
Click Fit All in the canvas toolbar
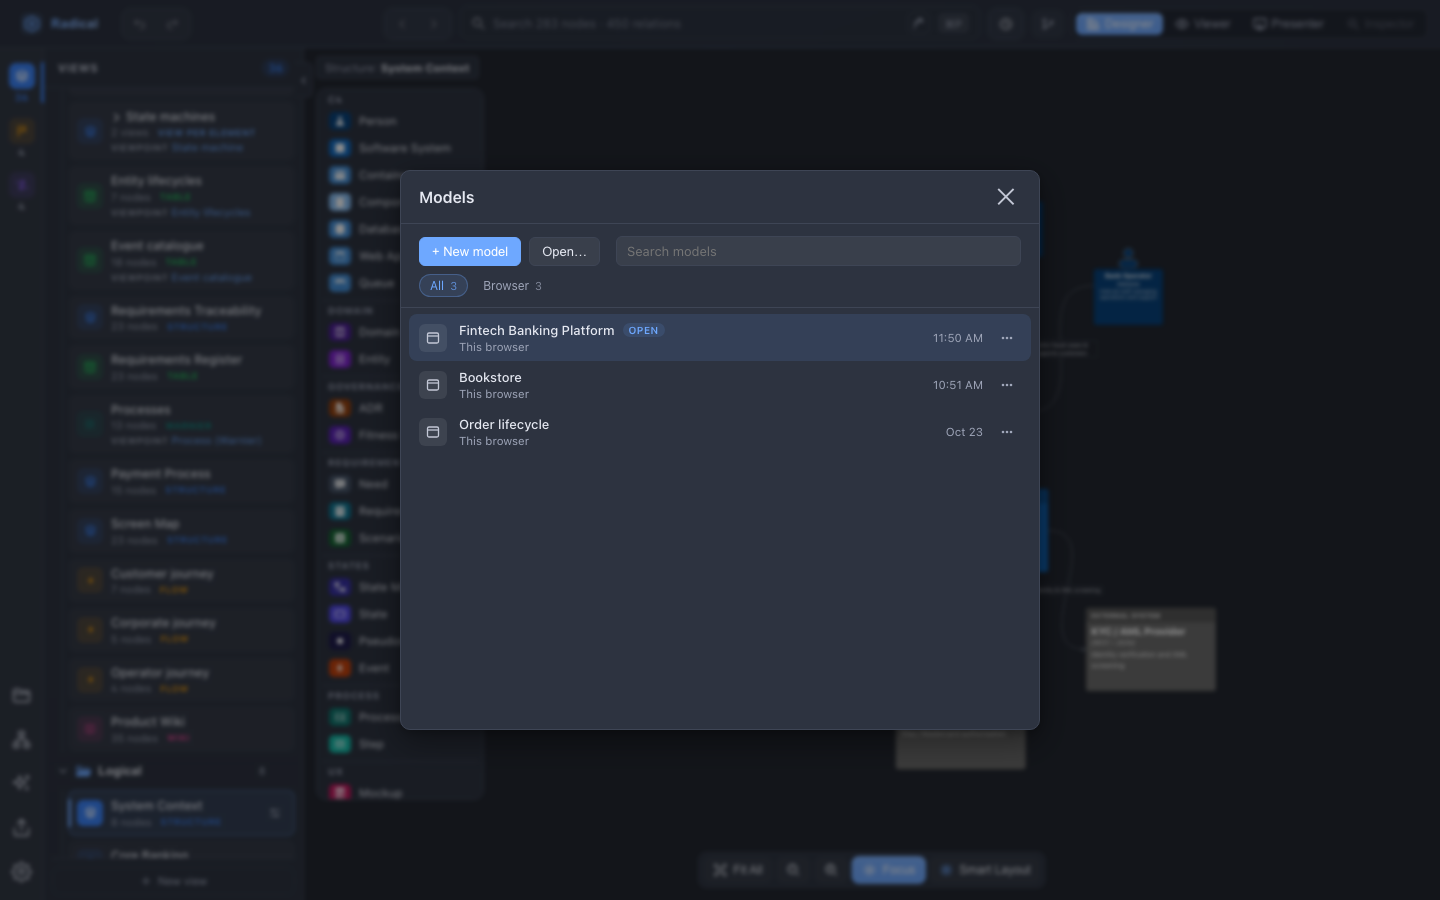pos(738,870)
